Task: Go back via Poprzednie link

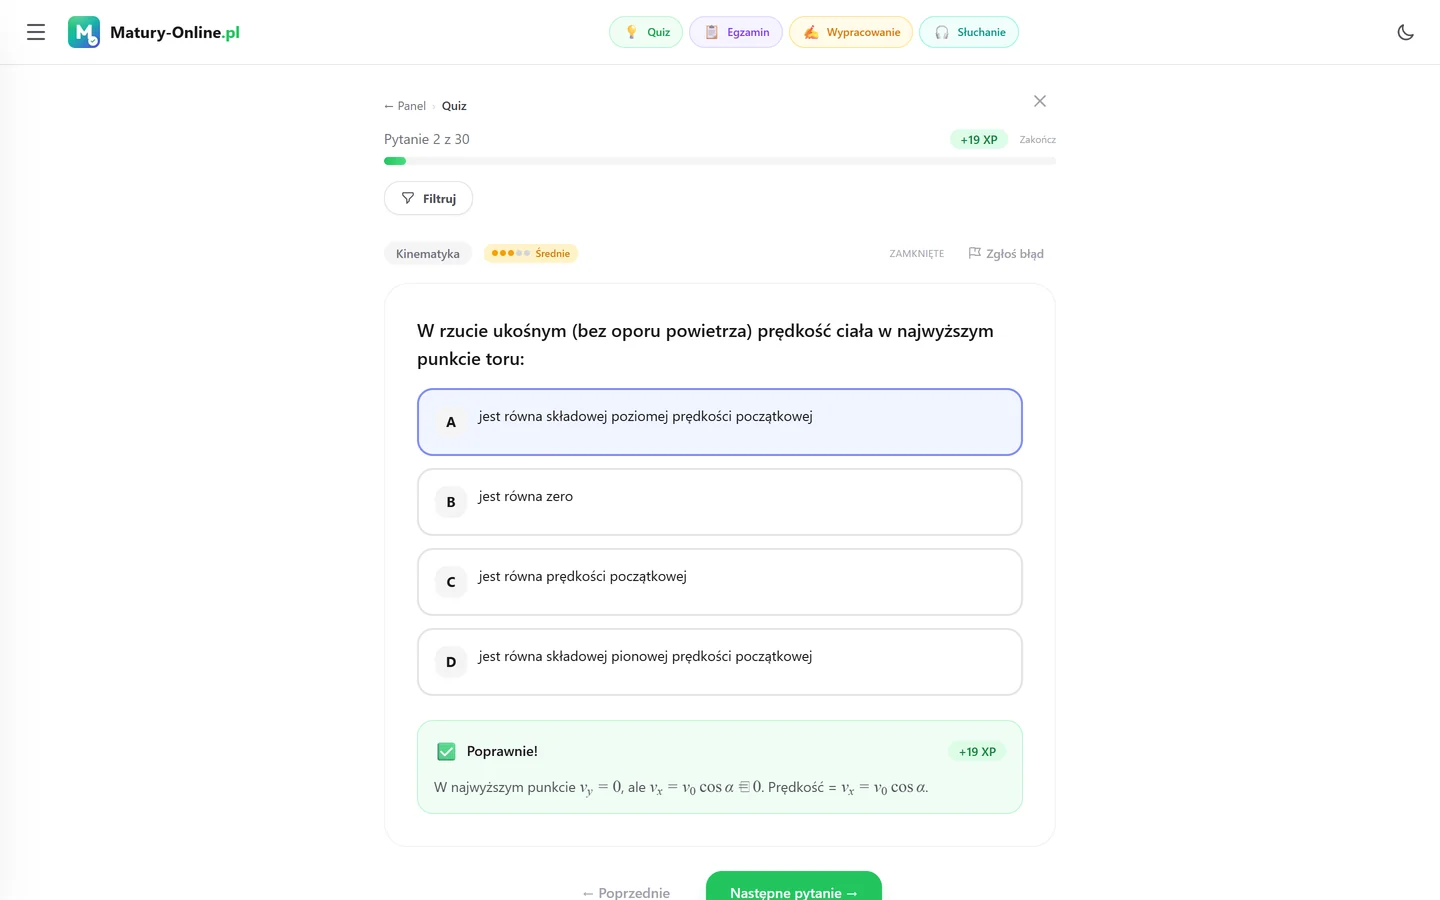Action: click(626, 892)
